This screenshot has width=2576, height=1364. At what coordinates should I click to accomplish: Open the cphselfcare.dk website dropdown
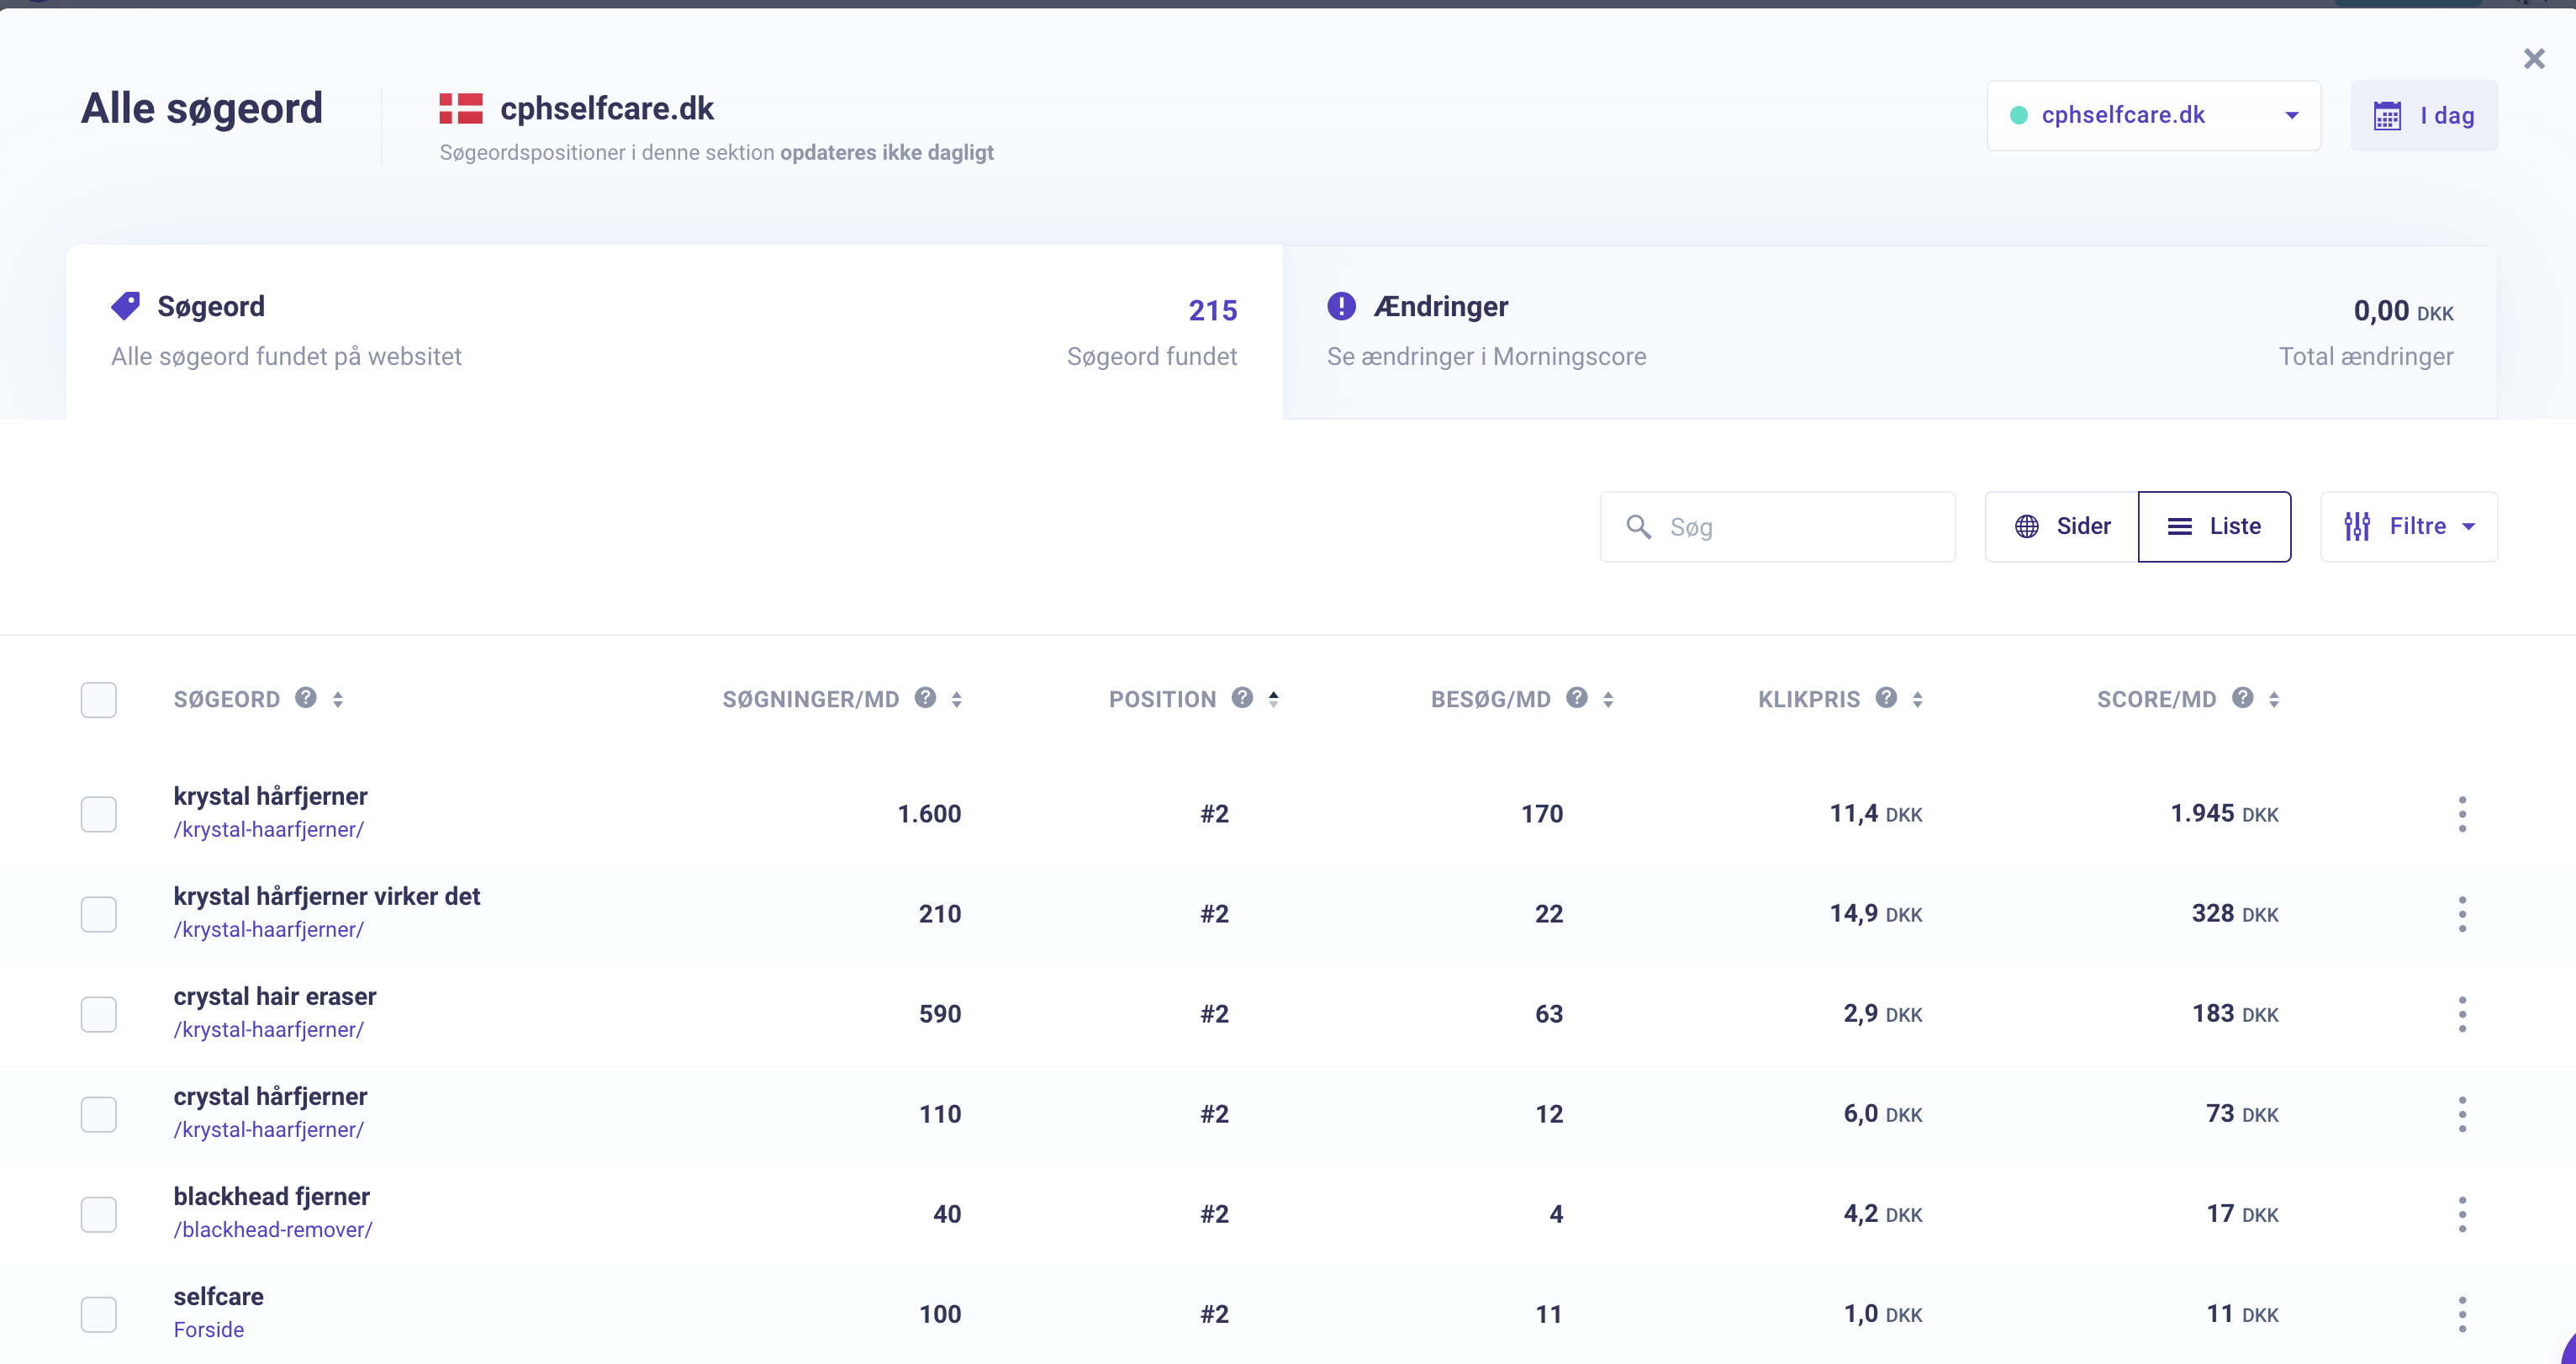pyautogui.click(x=2153, y=115)
